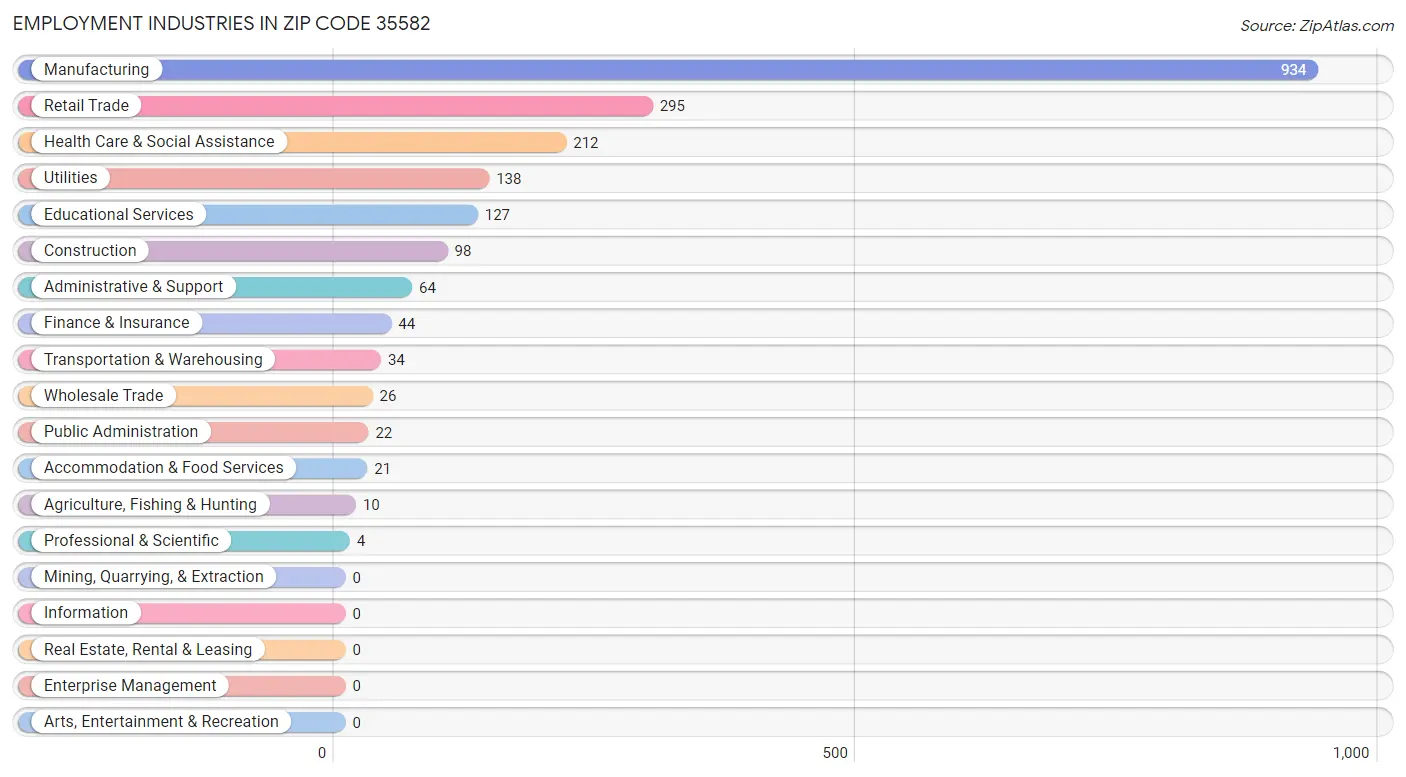
Task: Select the Utilities bar label
Action: click(71, 178)
